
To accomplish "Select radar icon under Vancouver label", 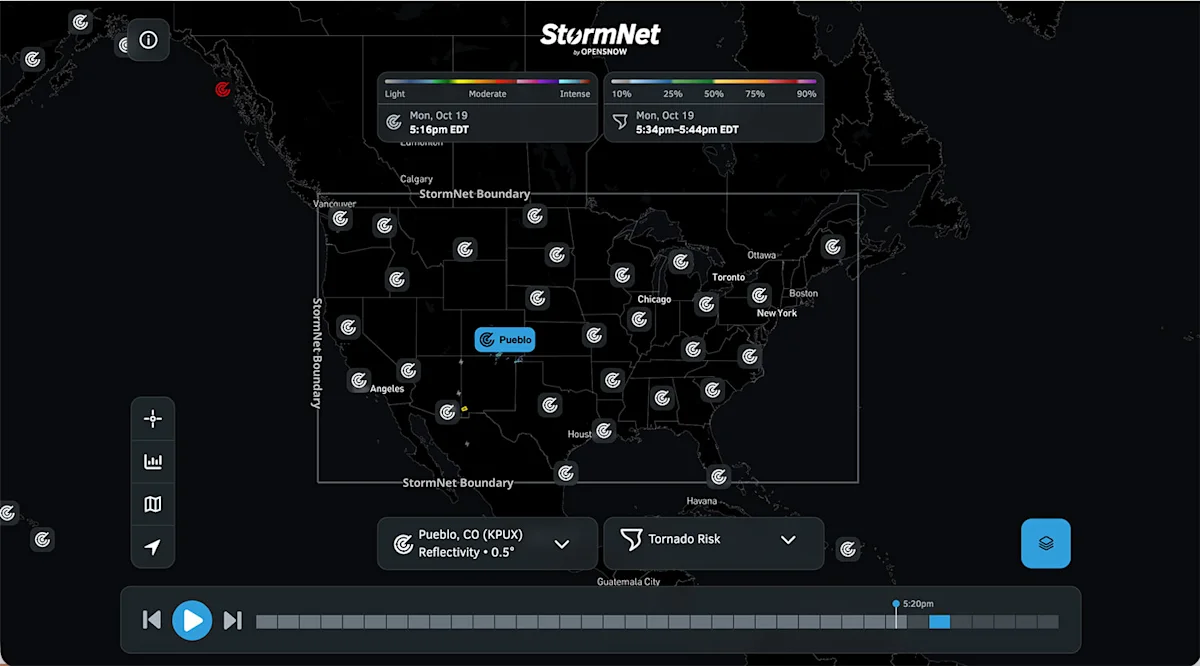I will [341, 218].
